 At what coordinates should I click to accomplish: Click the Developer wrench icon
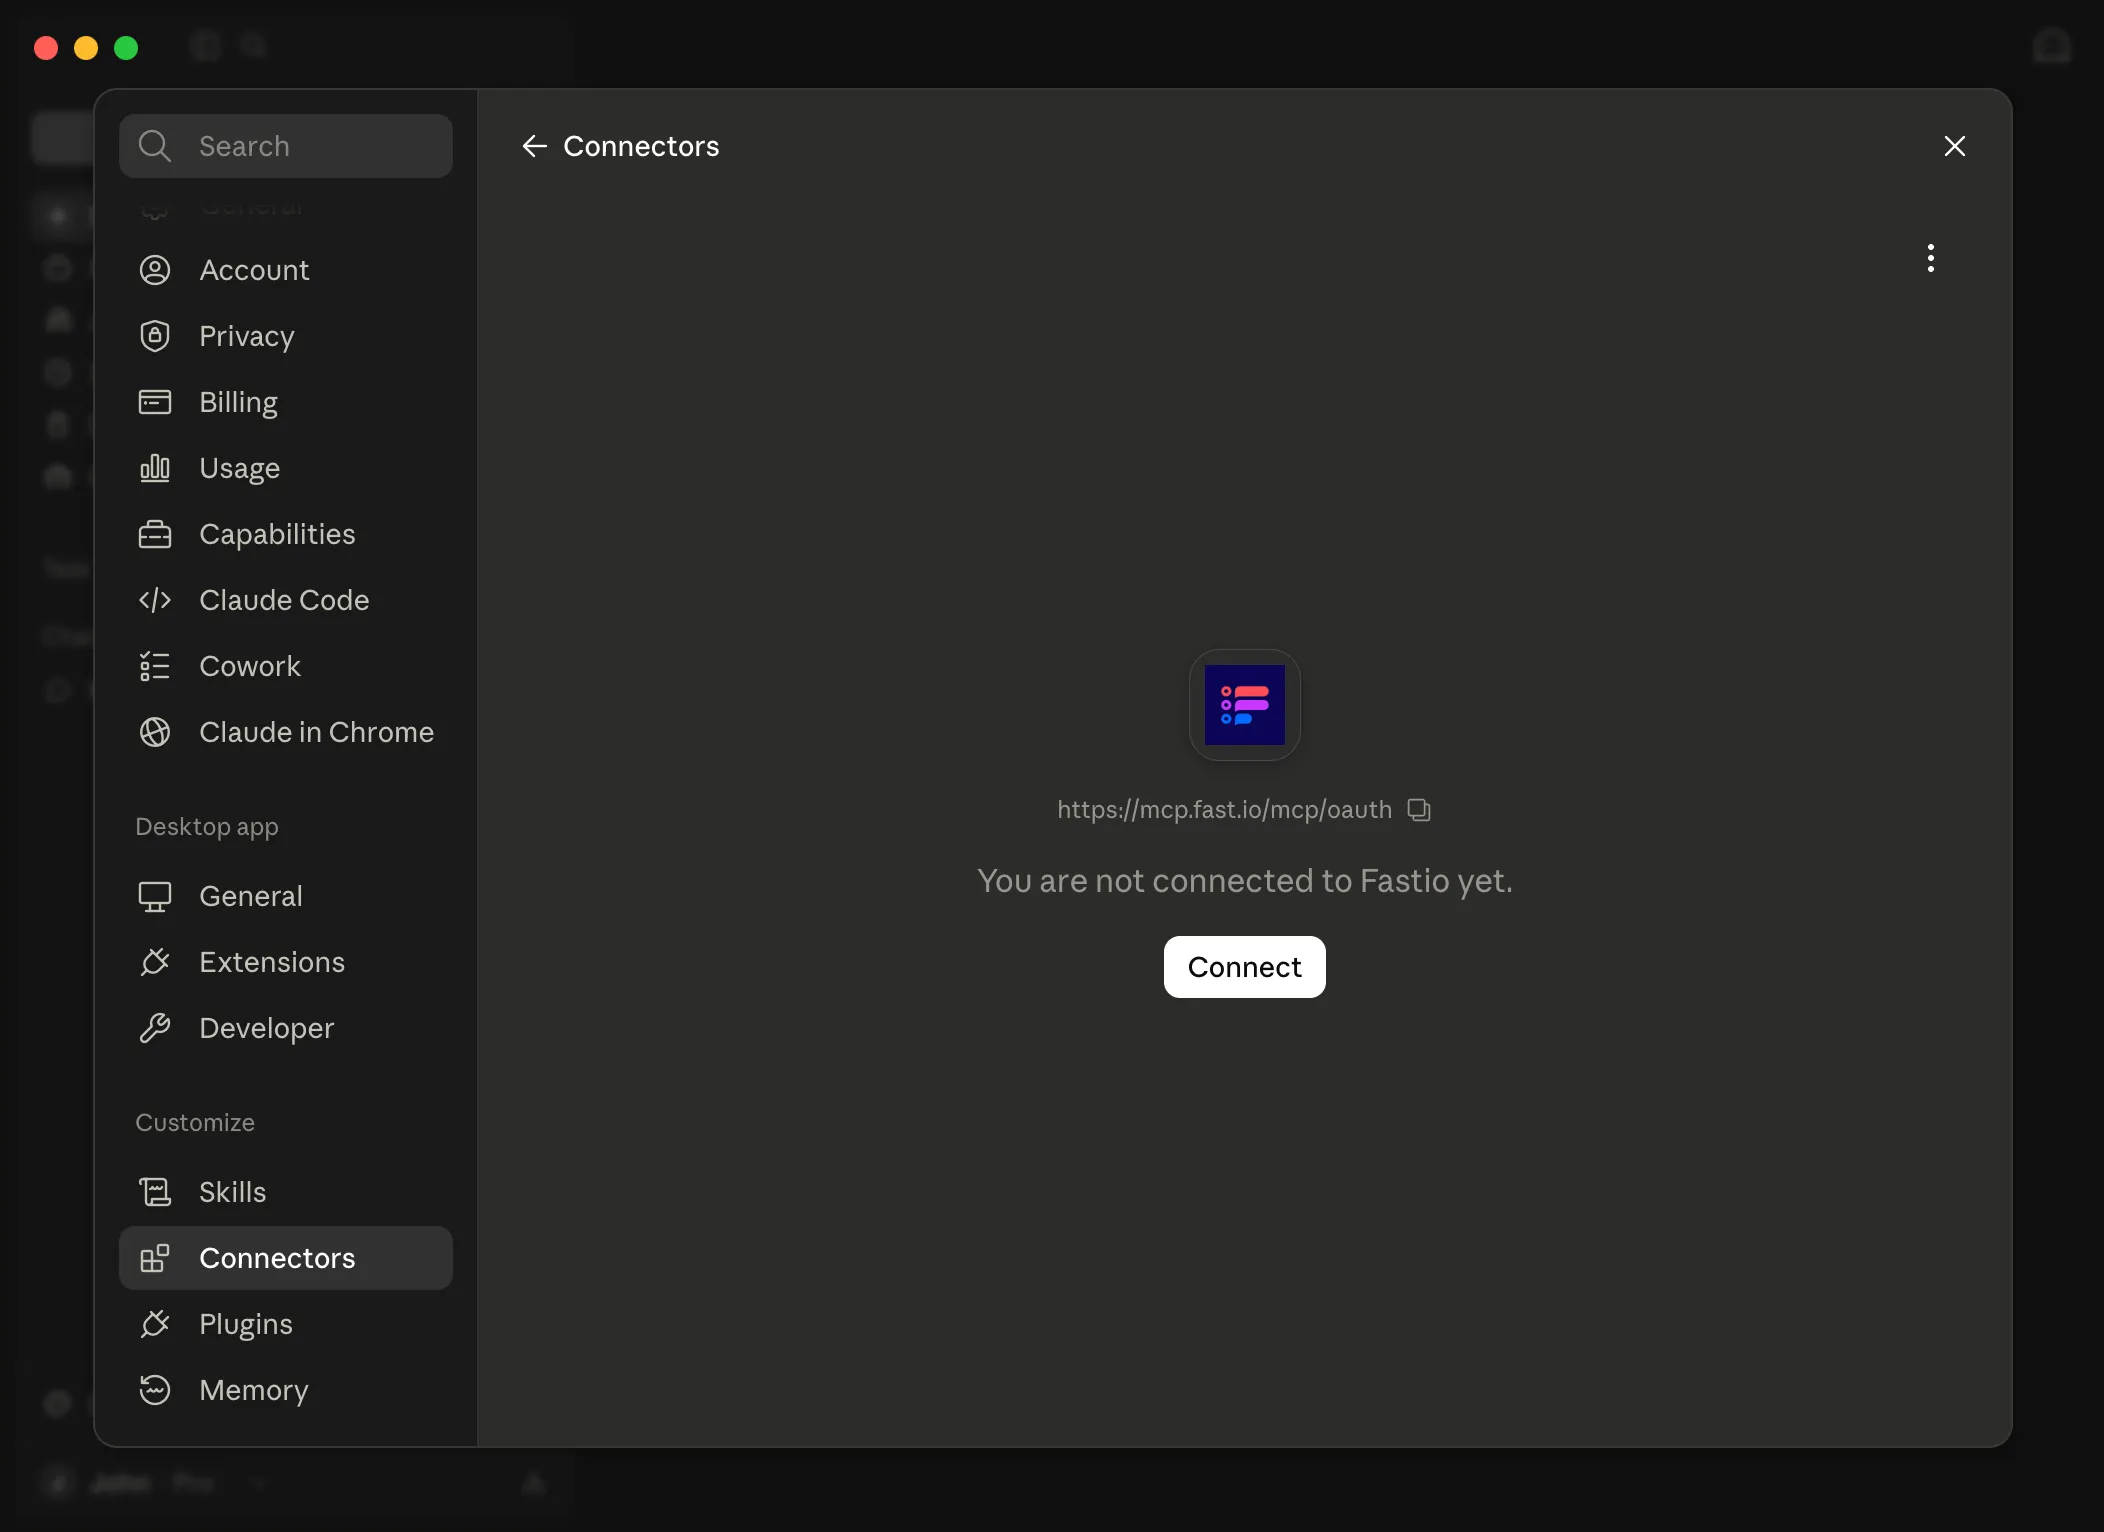(x=155, y=1028)
